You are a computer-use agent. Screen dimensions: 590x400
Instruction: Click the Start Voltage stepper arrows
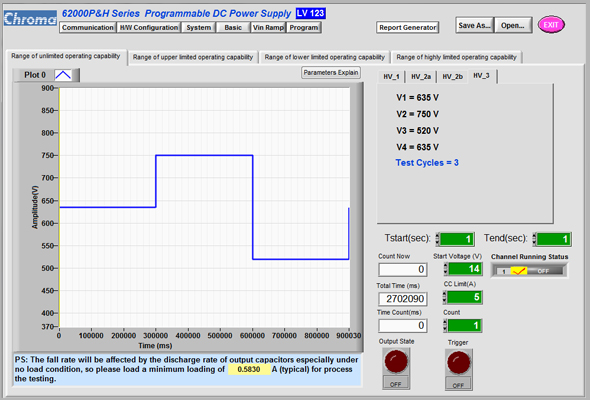(x=446, y=269)
